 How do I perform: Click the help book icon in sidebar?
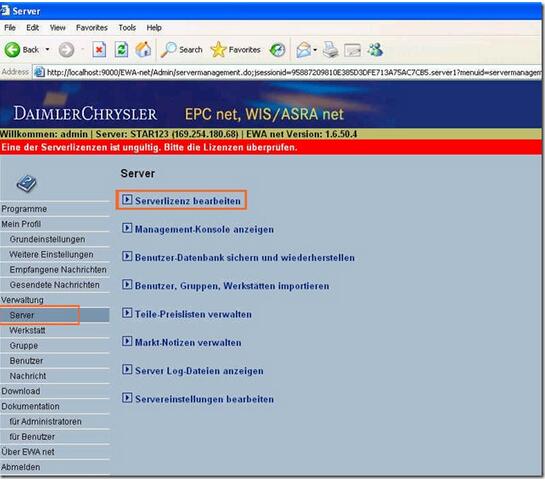pos(26,183)
